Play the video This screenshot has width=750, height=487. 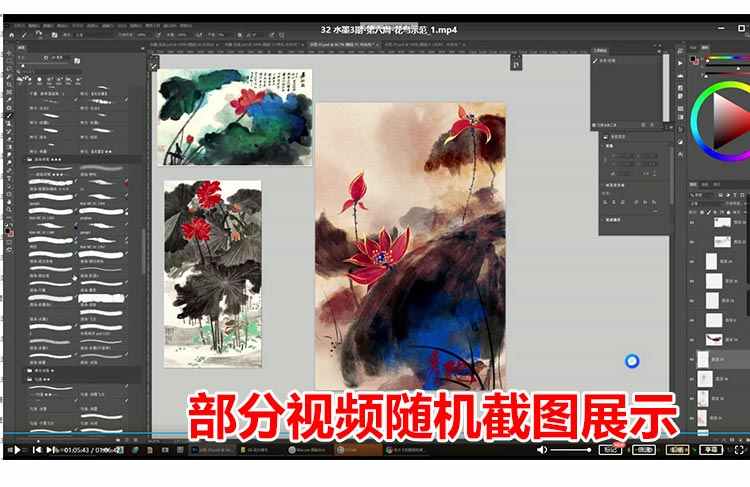click(17, 450)
